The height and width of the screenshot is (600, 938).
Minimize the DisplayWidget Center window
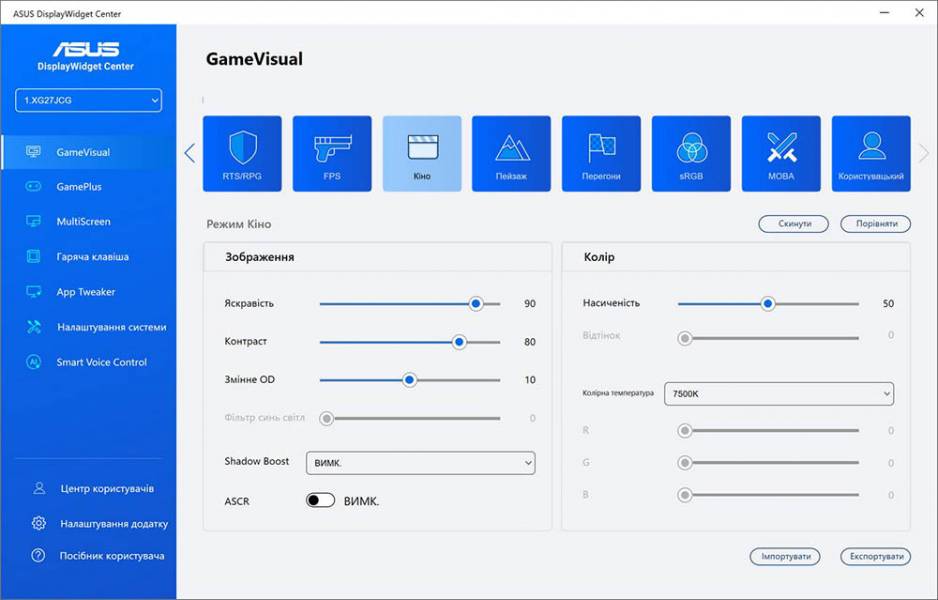pos(884,13)
